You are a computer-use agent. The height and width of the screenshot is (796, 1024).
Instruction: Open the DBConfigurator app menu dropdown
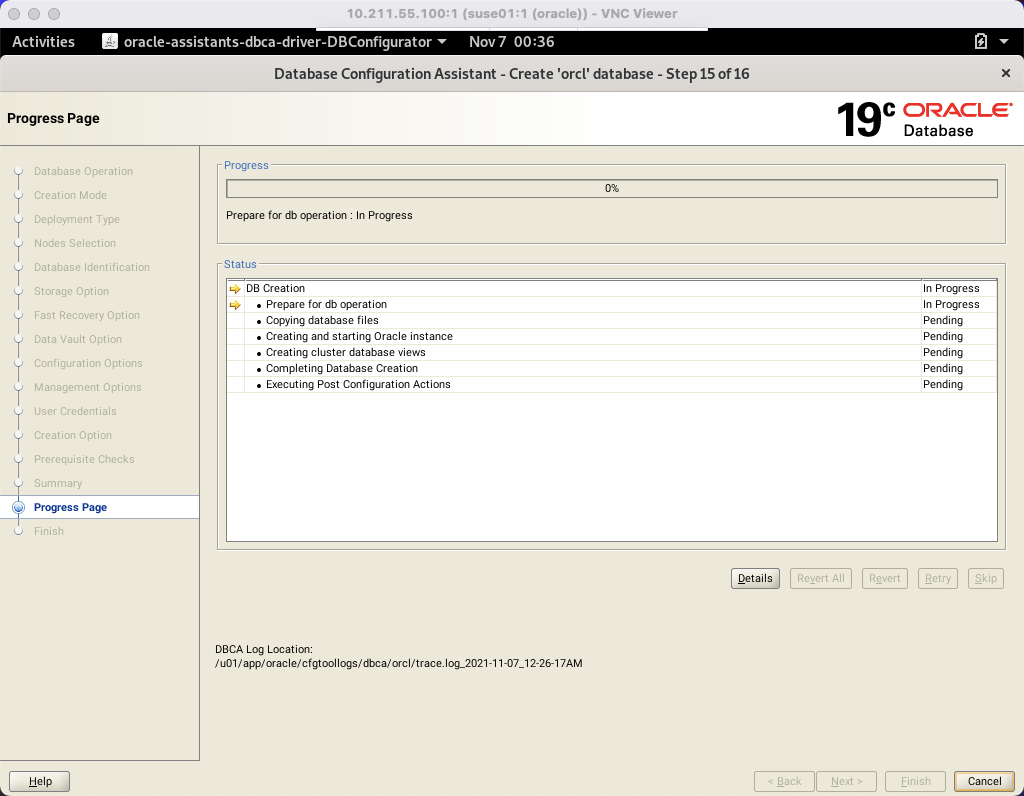(285, 42)
